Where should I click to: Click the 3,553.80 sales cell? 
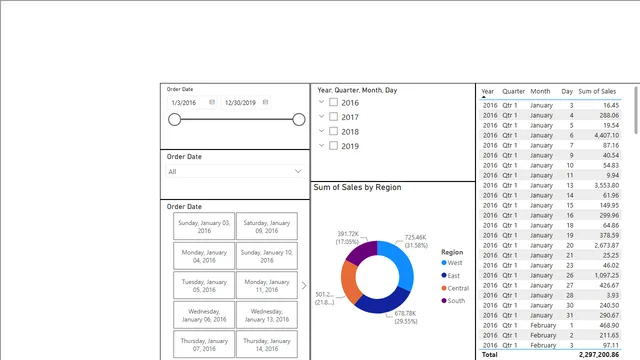coord(607,185)
